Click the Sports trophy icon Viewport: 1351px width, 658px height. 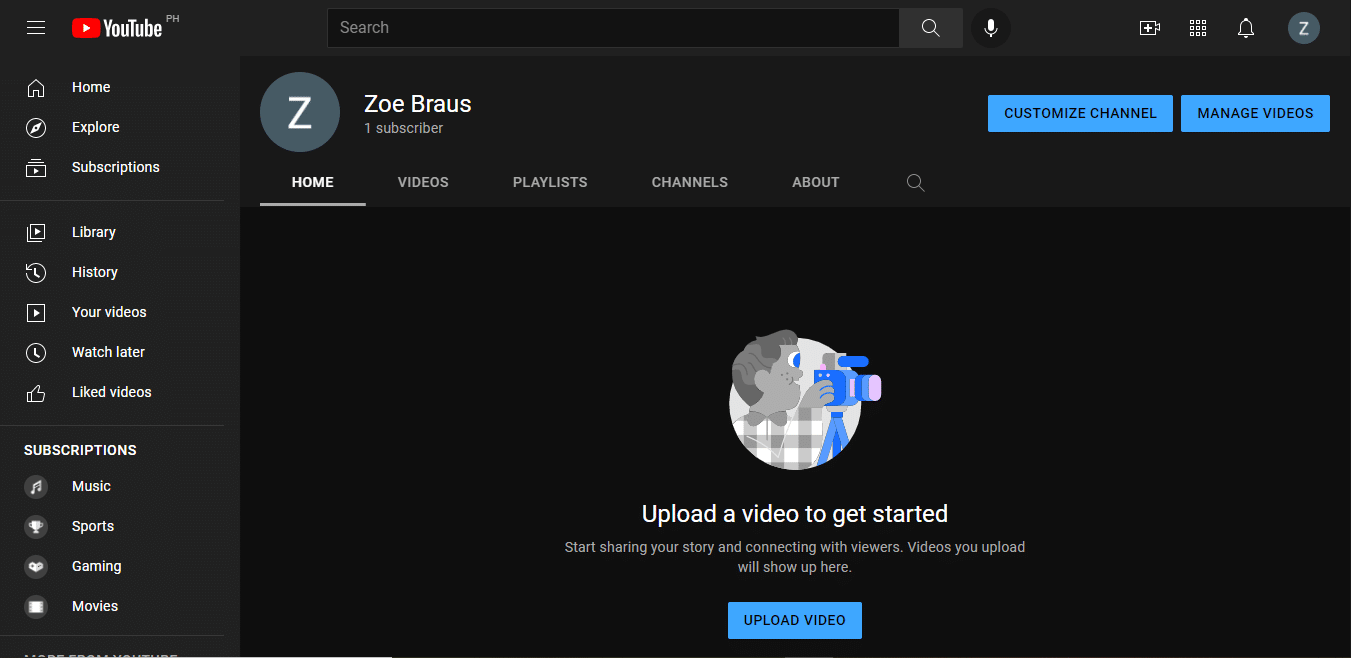coord(36,527)
